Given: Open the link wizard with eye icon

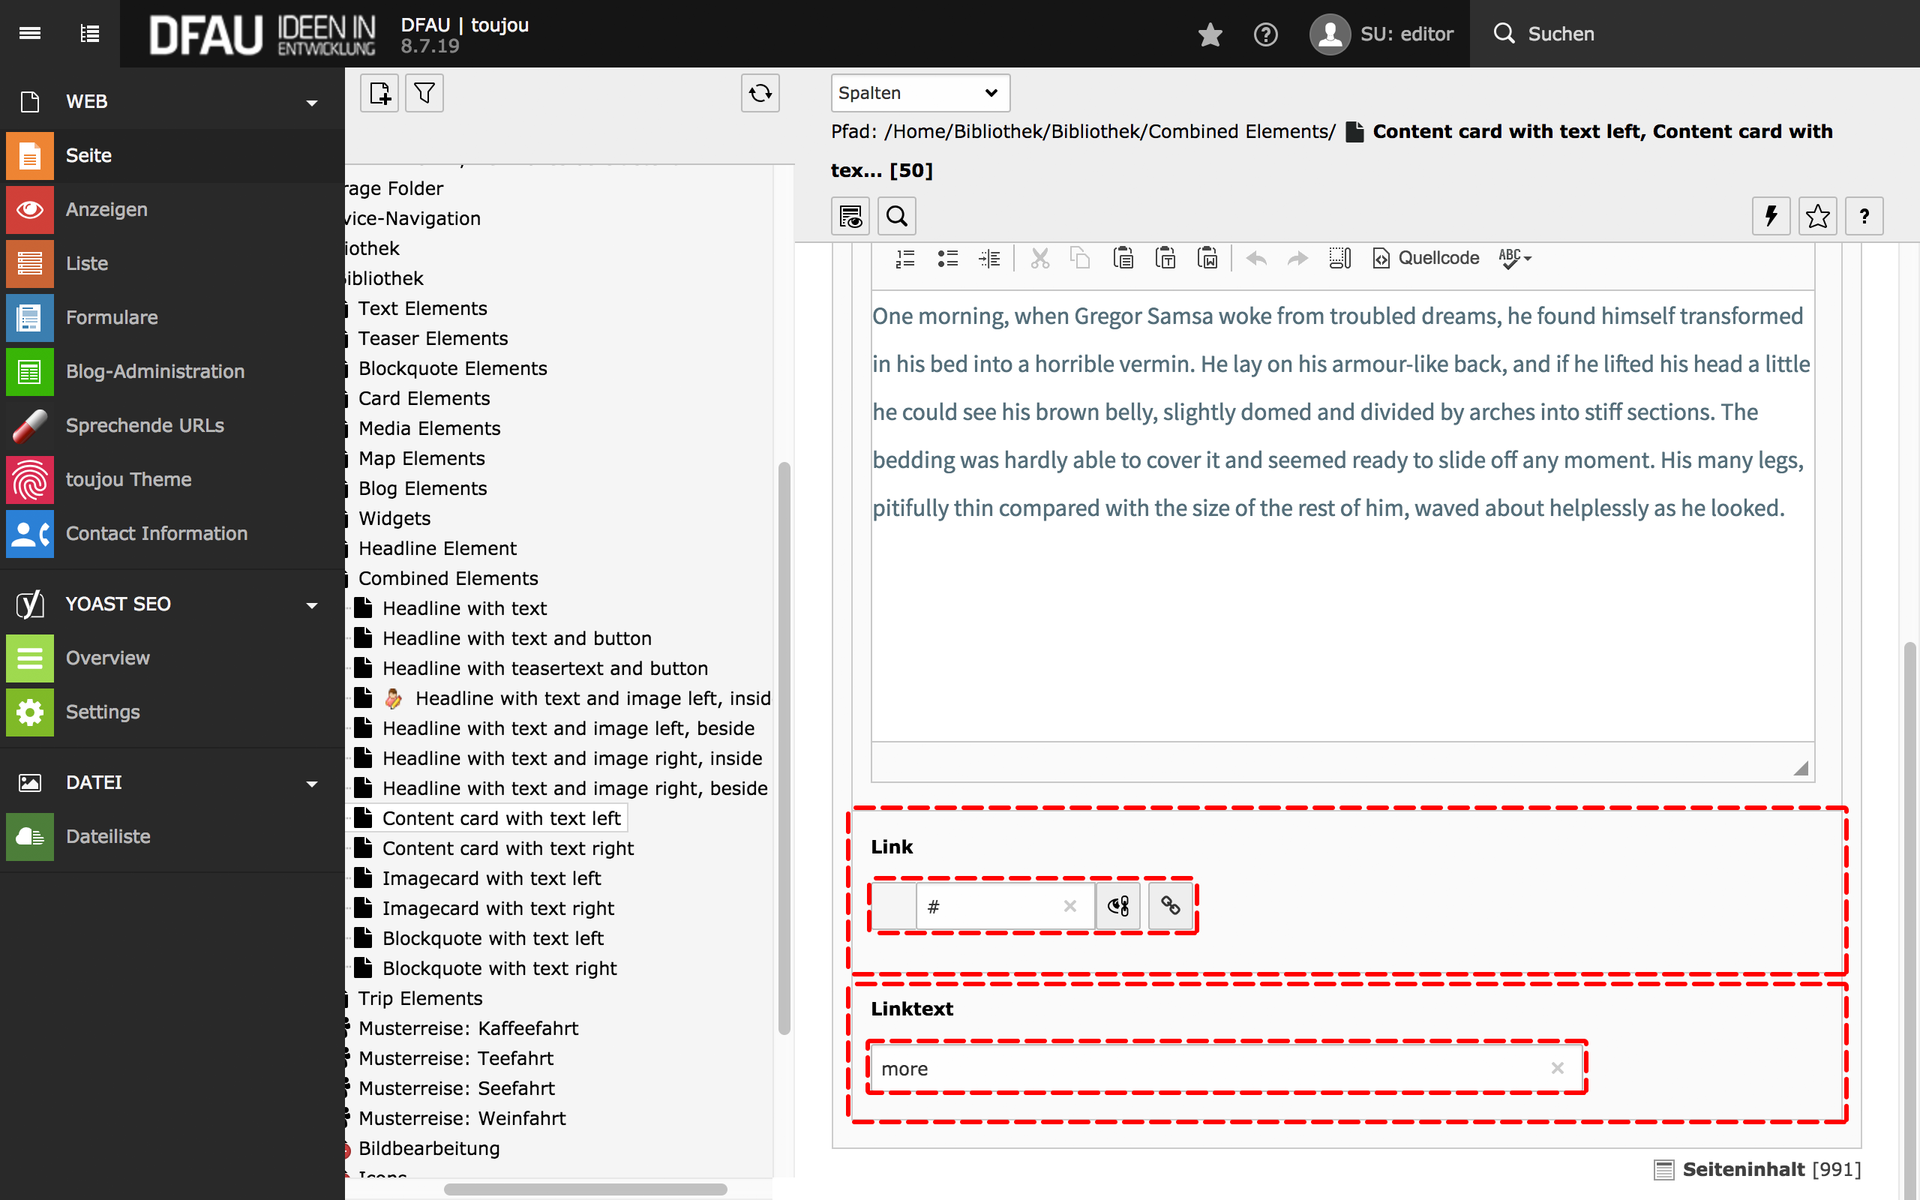Looking at the screenshot, I should point(1118,906).
